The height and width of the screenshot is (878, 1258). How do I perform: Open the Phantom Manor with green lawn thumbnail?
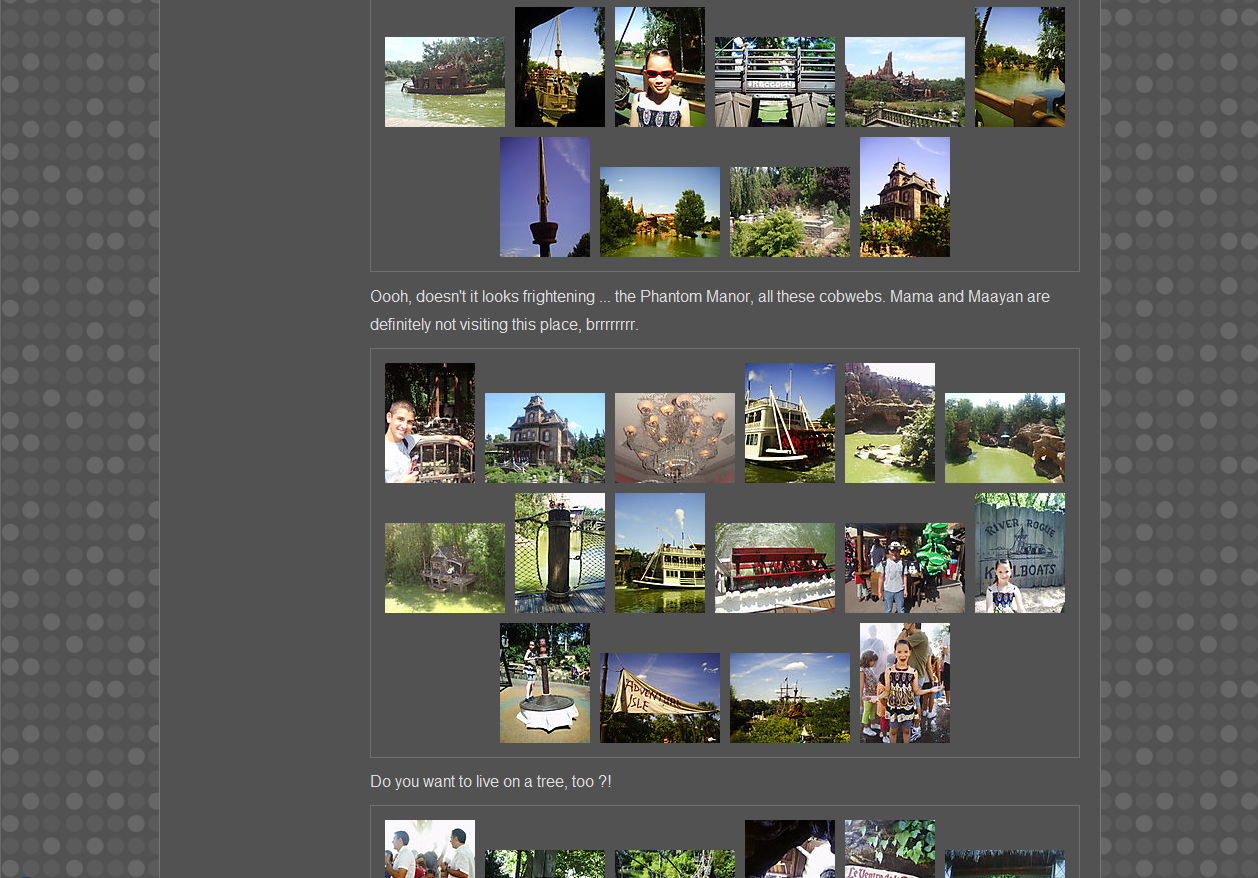(544, 438)
